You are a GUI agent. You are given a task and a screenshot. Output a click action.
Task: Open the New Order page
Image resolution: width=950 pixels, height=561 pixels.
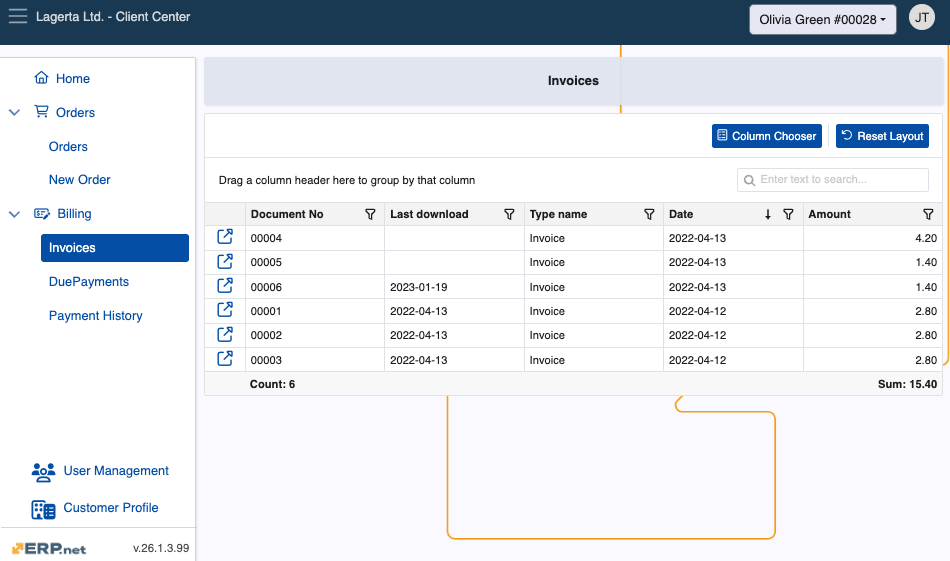point(80,180)
